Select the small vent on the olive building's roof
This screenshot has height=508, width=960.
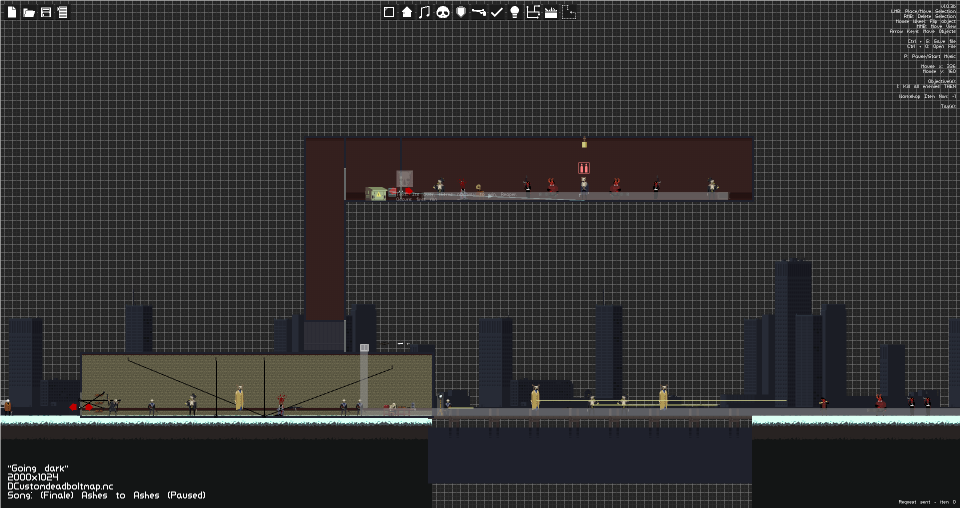pyautogui.click(x=364, y=348)
